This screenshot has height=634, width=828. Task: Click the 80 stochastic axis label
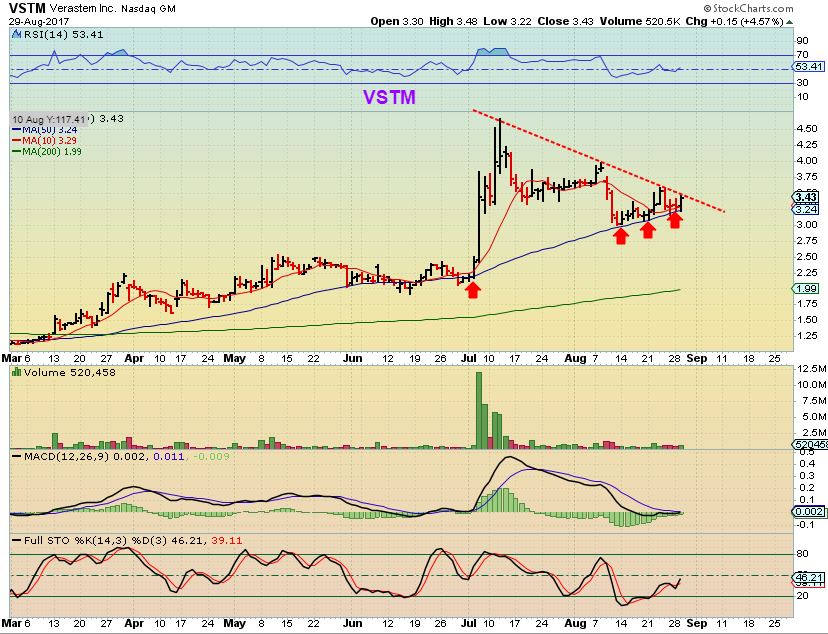[803, 554]
